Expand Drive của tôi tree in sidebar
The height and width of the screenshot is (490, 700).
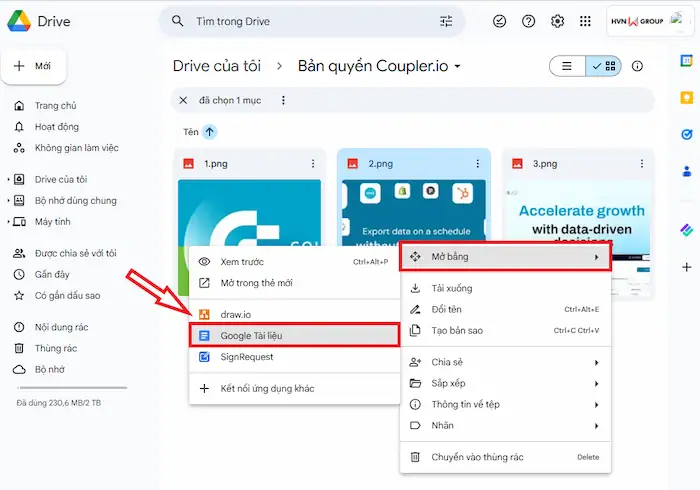point(9,180)
